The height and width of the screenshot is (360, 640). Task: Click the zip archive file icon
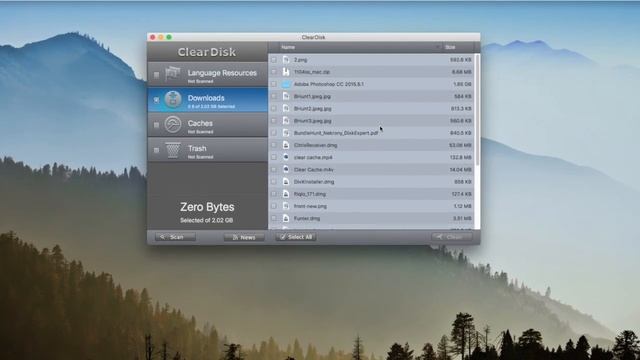pyautogui.click(x=286, y=72)
